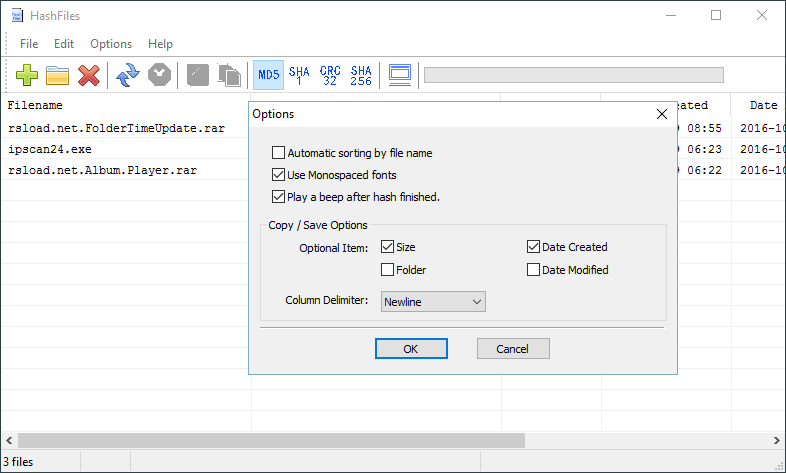Click the scrollbar right arrow
786x473 pixels.
[x=776, y=440]
